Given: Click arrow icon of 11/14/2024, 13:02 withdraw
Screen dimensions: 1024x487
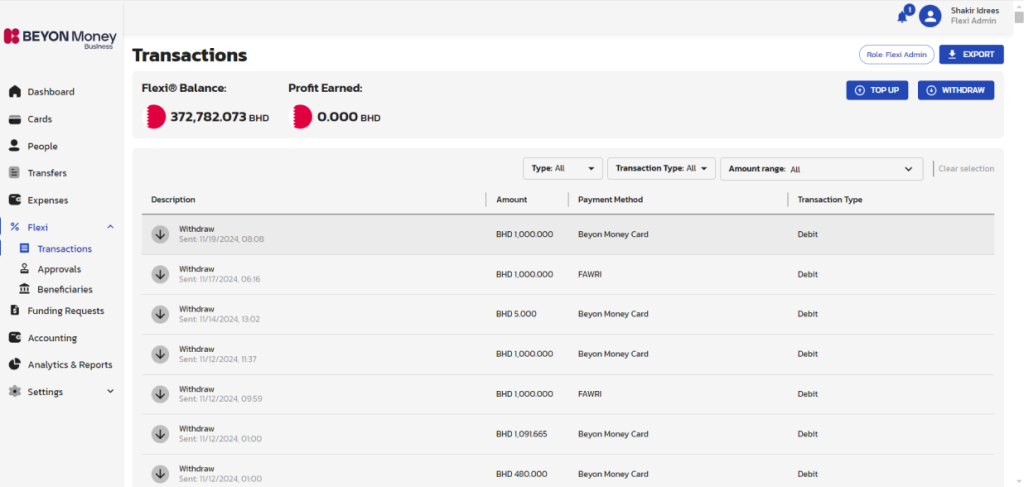Looking at the screenshot, I should coord(160,314).
